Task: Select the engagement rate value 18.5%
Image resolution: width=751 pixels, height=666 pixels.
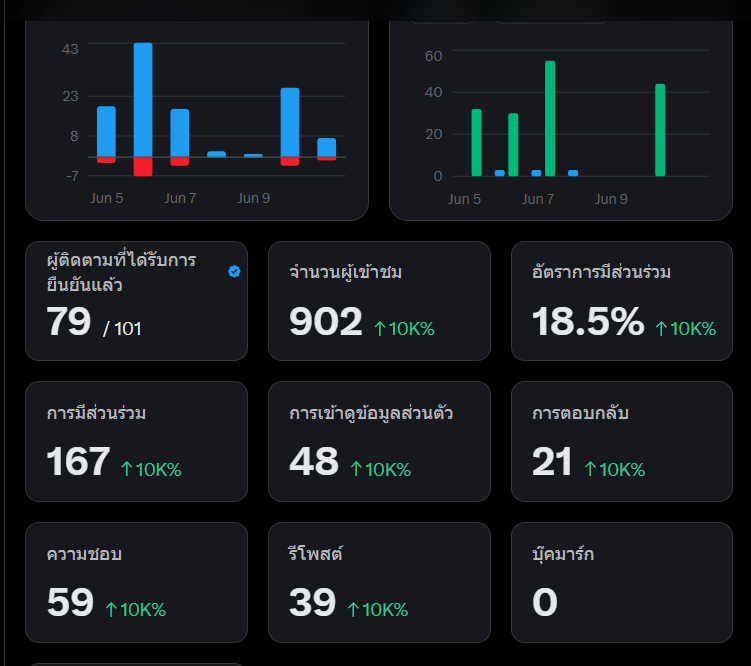Action: (588, 321)
